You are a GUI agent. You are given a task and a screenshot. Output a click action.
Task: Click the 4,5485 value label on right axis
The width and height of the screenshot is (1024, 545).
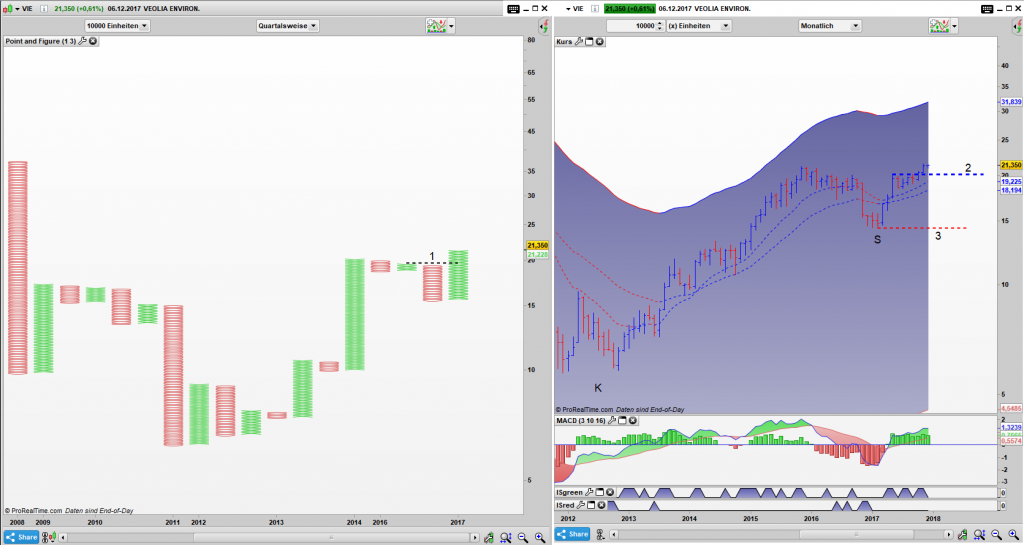[1011, 409]
